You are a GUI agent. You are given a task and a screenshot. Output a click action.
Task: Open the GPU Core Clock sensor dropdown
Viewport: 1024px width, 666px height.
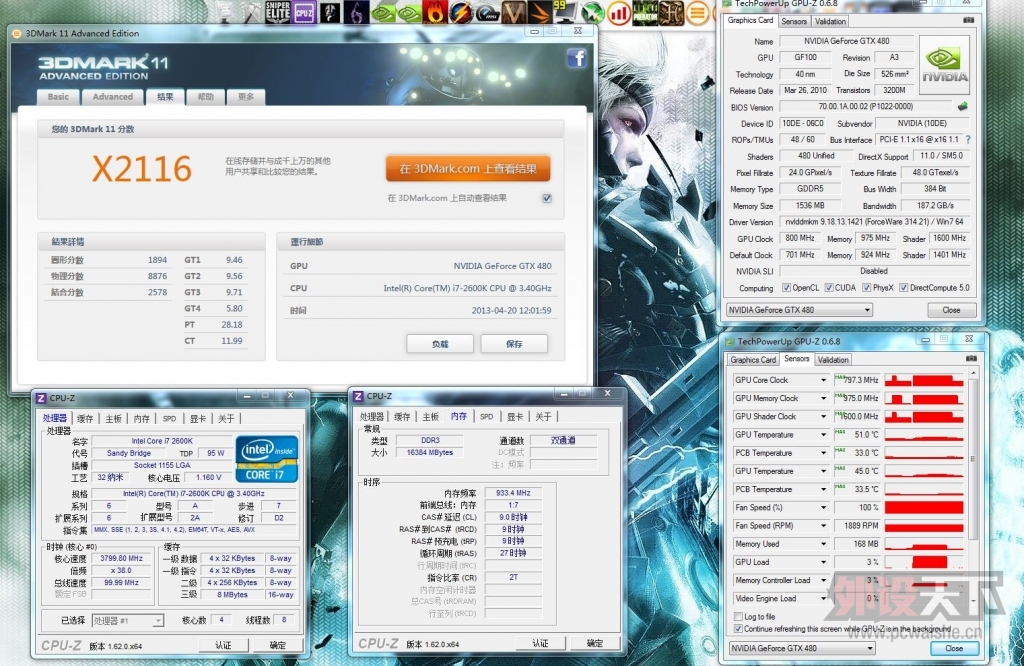[824, 380]
